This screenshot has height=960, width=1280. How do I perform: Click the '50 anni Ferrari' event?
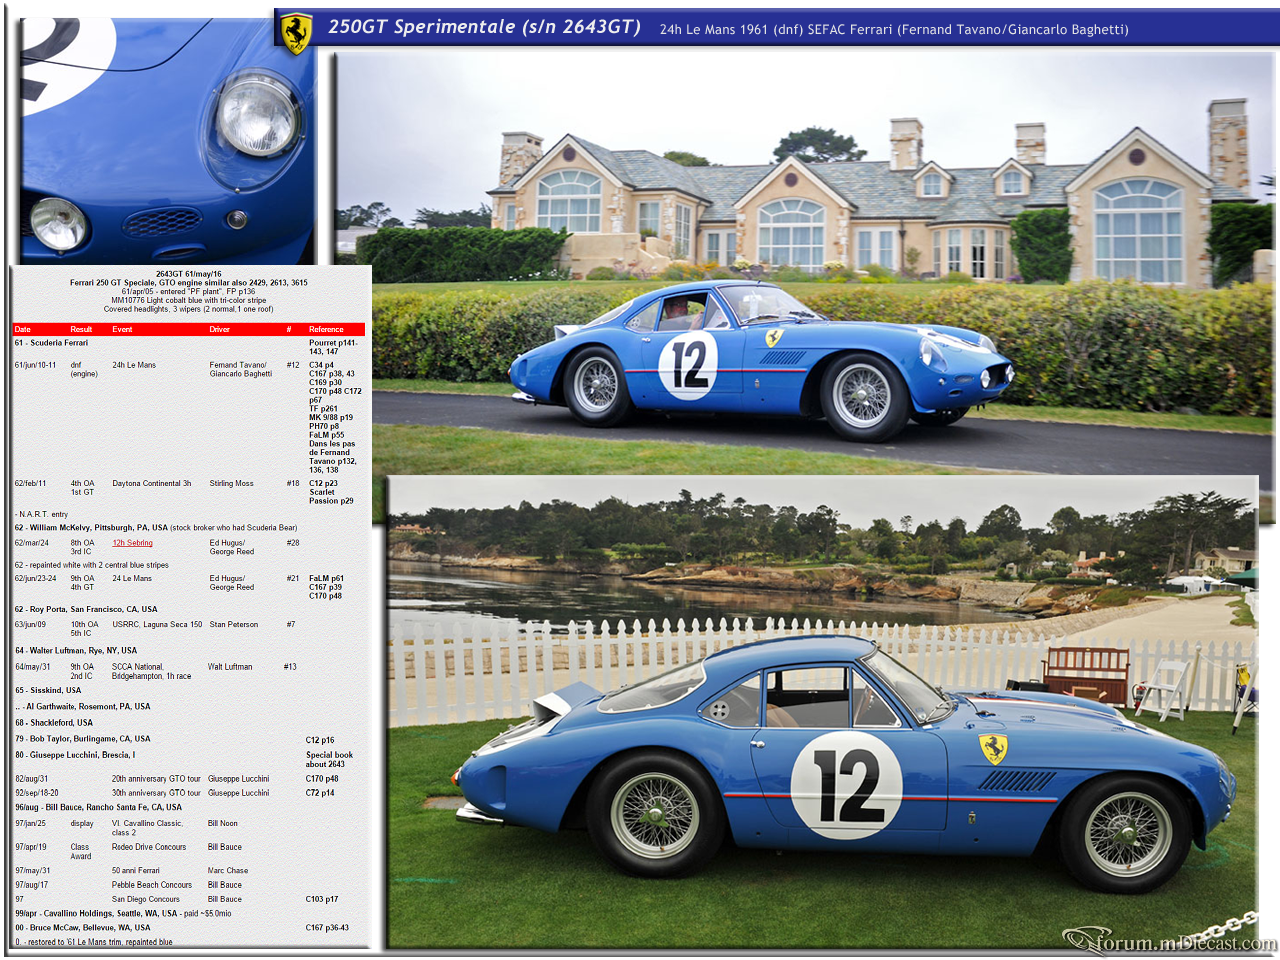[x=135, y=870]
